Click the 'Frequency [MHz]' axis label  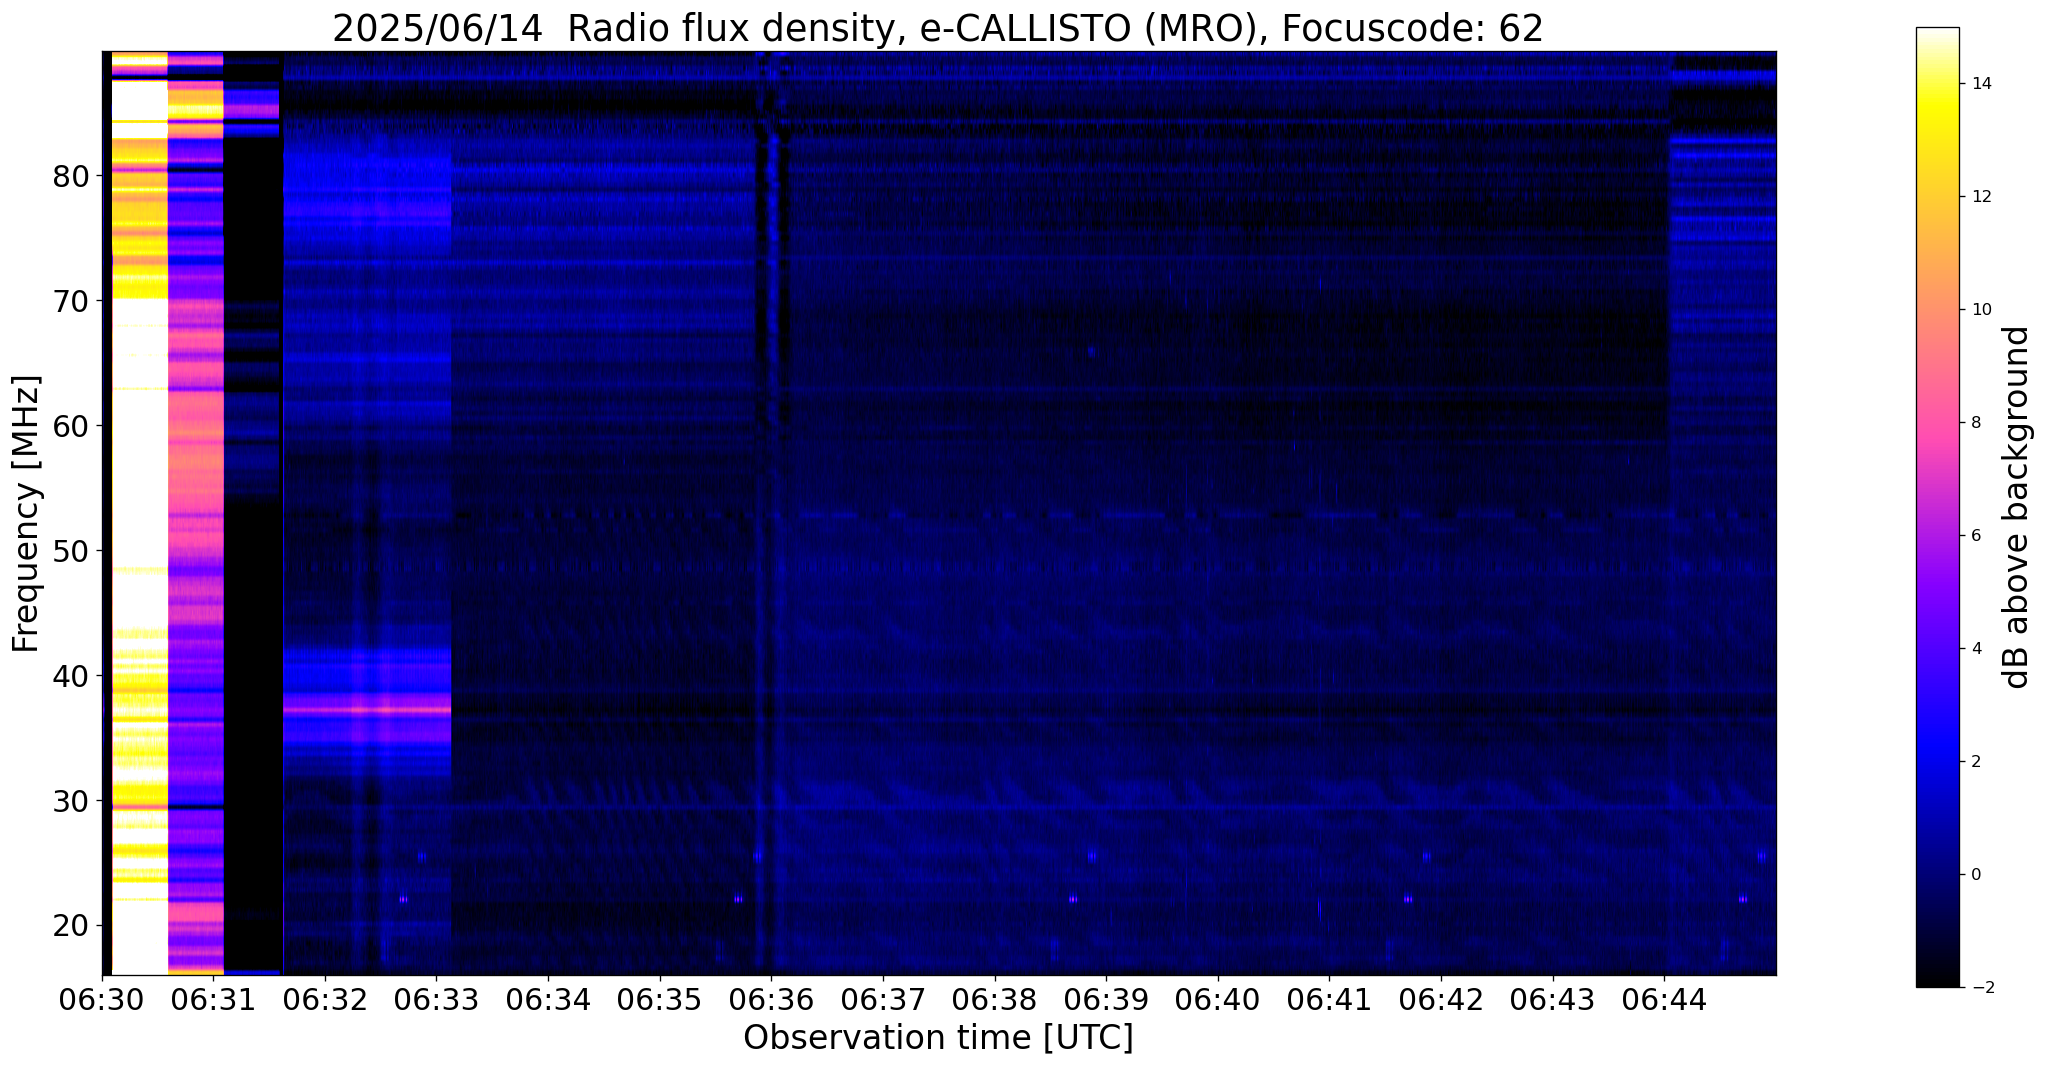[26, 514]
